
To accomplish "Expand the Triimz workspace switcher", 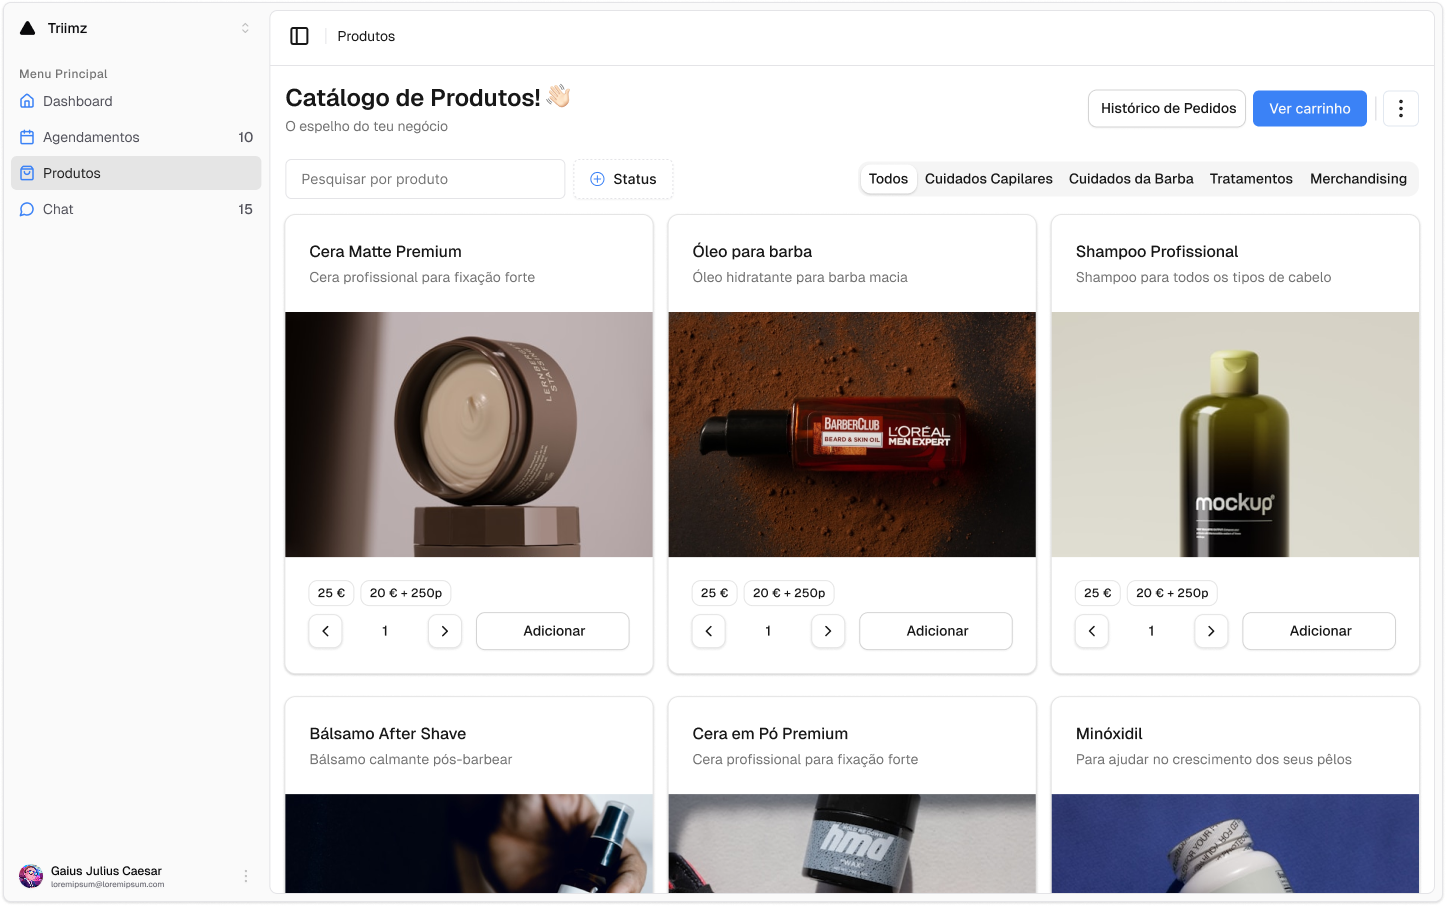I will pyautogui.click(x=245, y=28).
